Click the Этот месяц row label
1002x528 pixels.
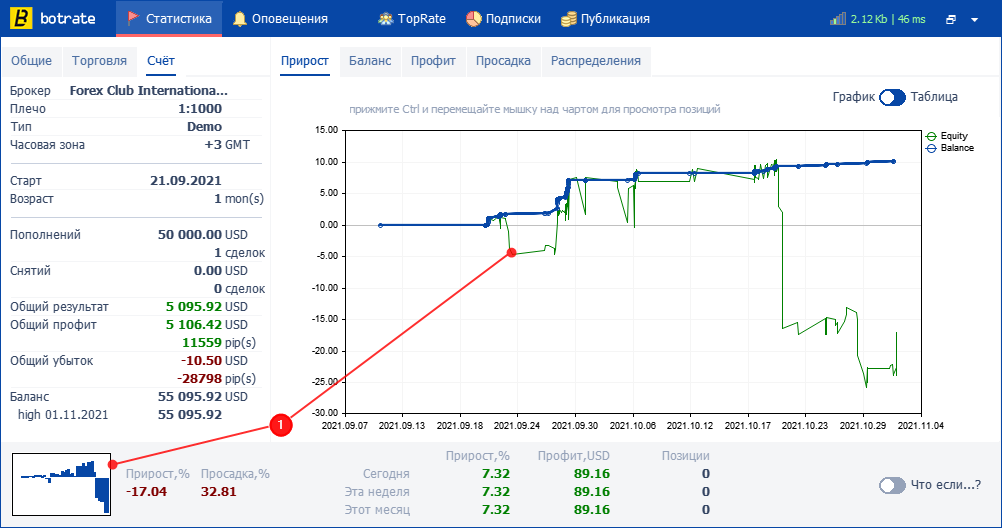pos(377,509)
